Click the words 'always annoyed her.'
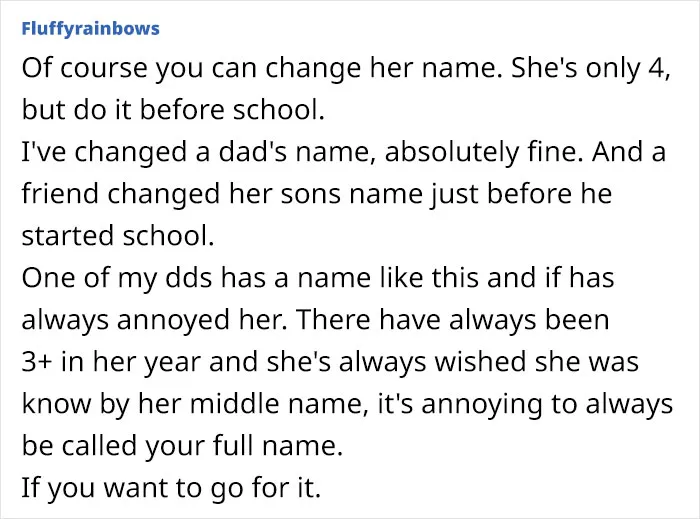 (x=154, y=320)
